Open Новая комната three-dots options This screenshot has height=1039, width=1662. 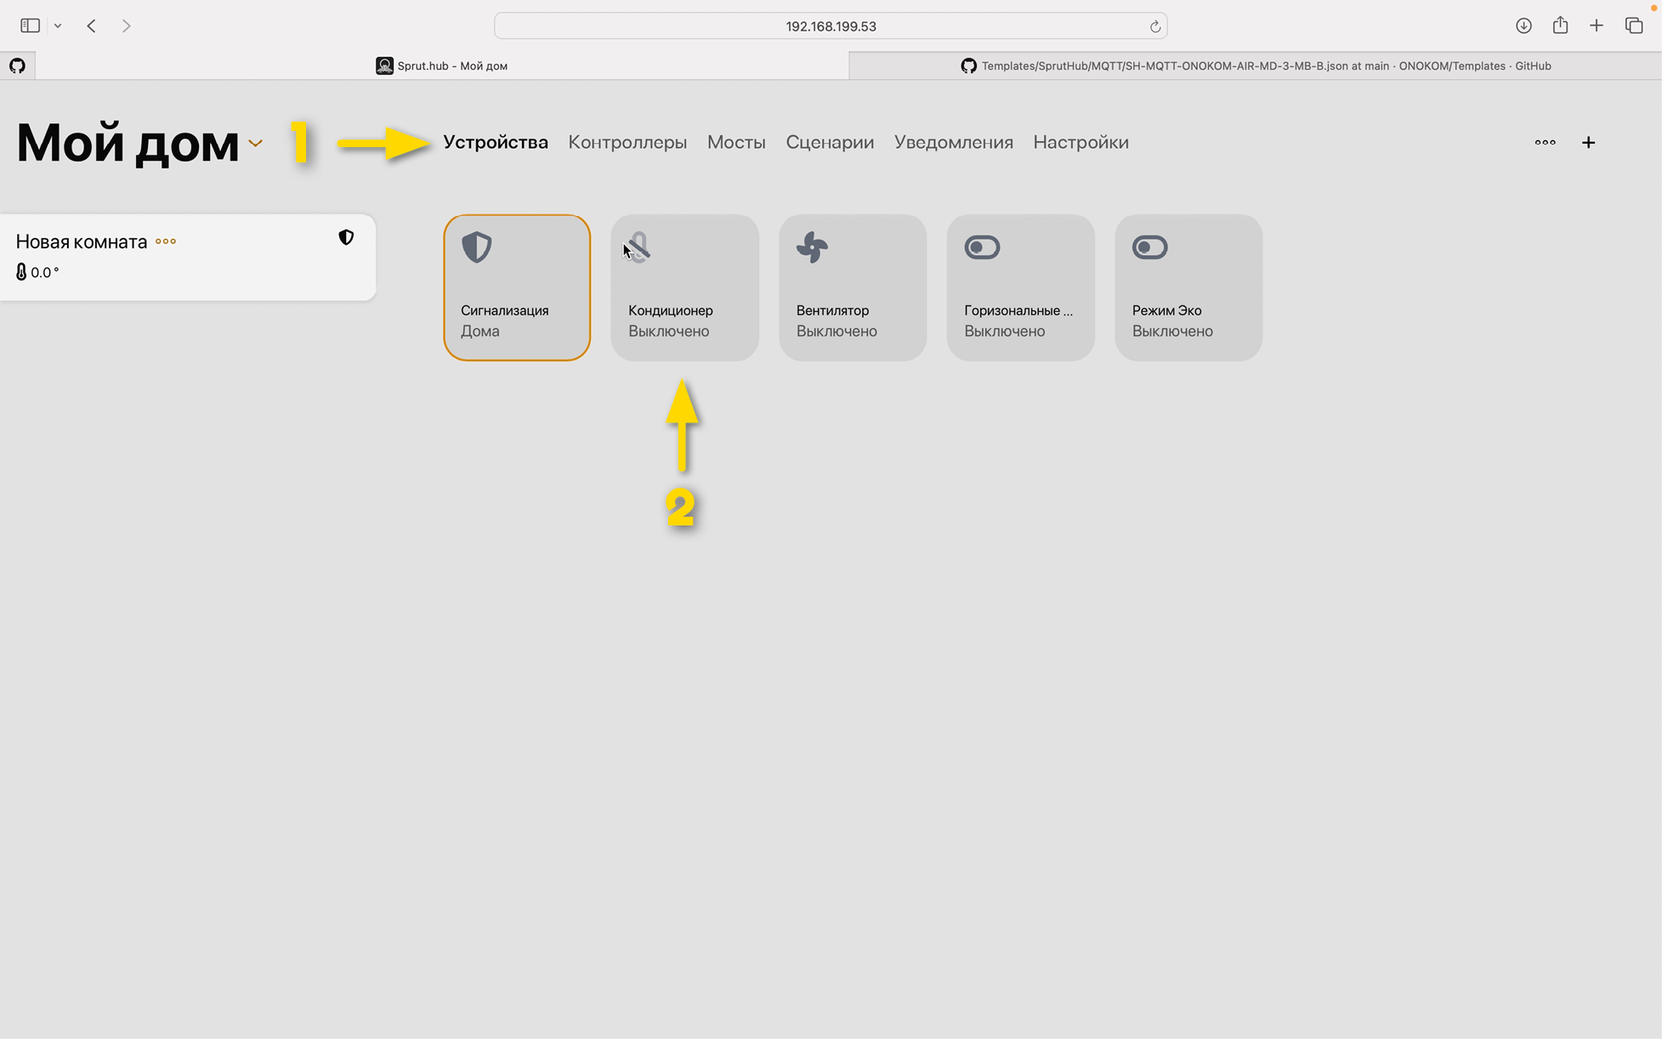166,241
